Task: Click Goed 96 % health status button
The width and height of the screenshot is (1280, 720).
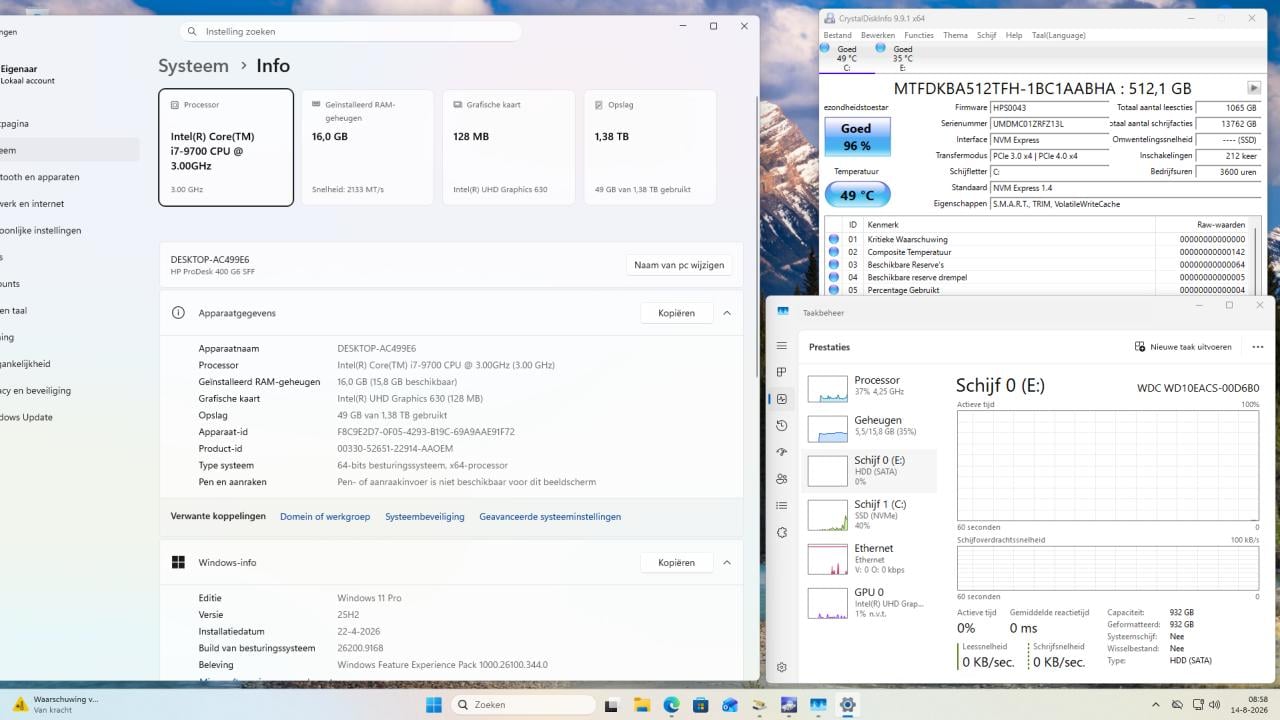Action: click(x=856, y=137)
